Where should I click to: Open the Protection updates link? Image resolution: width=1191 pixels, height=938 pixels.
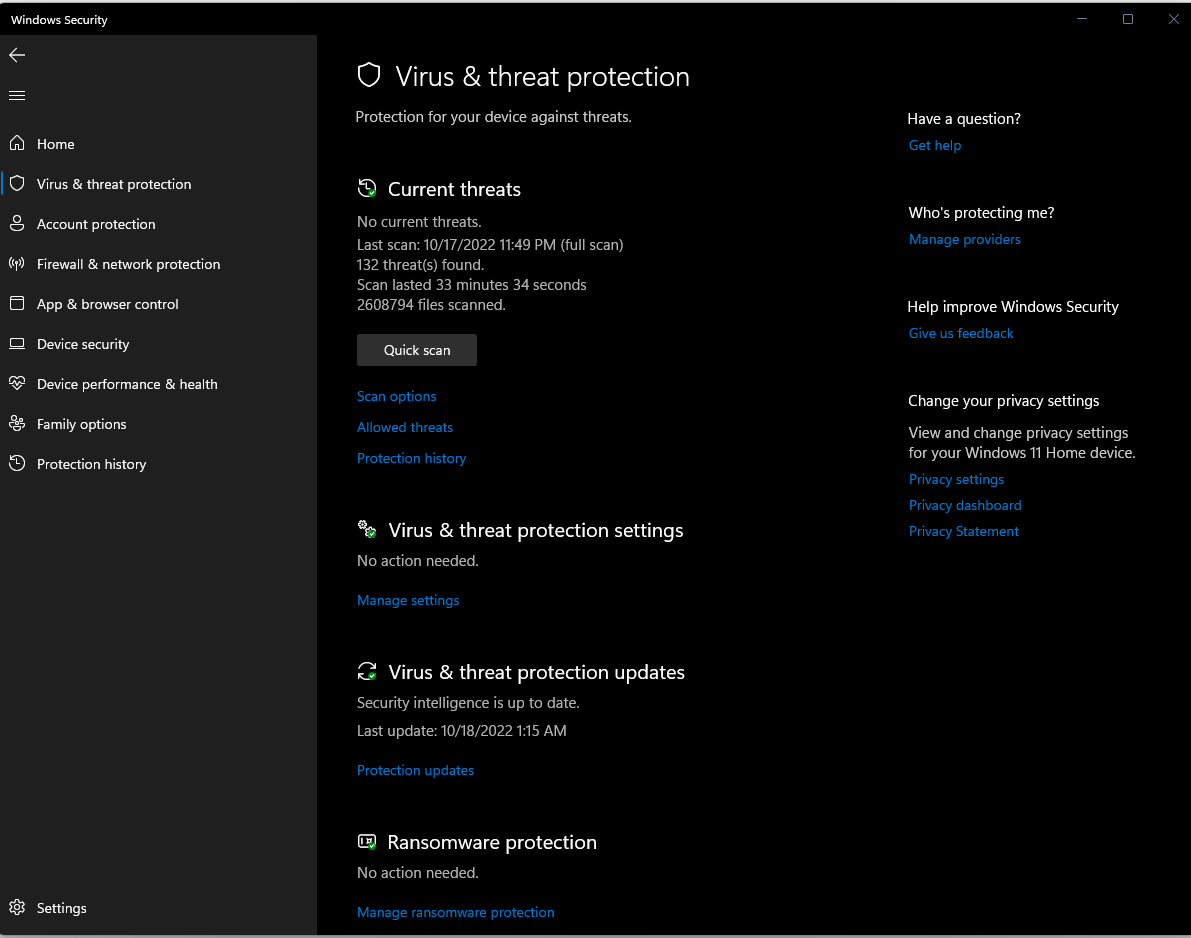coord(416,770)
